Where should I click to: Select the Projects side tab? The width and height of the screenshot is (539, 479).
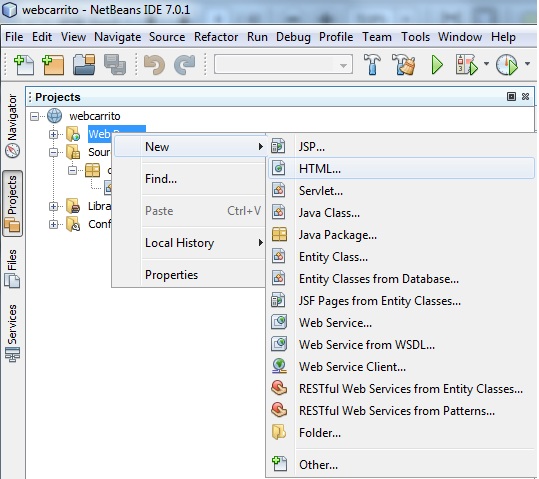12,204
